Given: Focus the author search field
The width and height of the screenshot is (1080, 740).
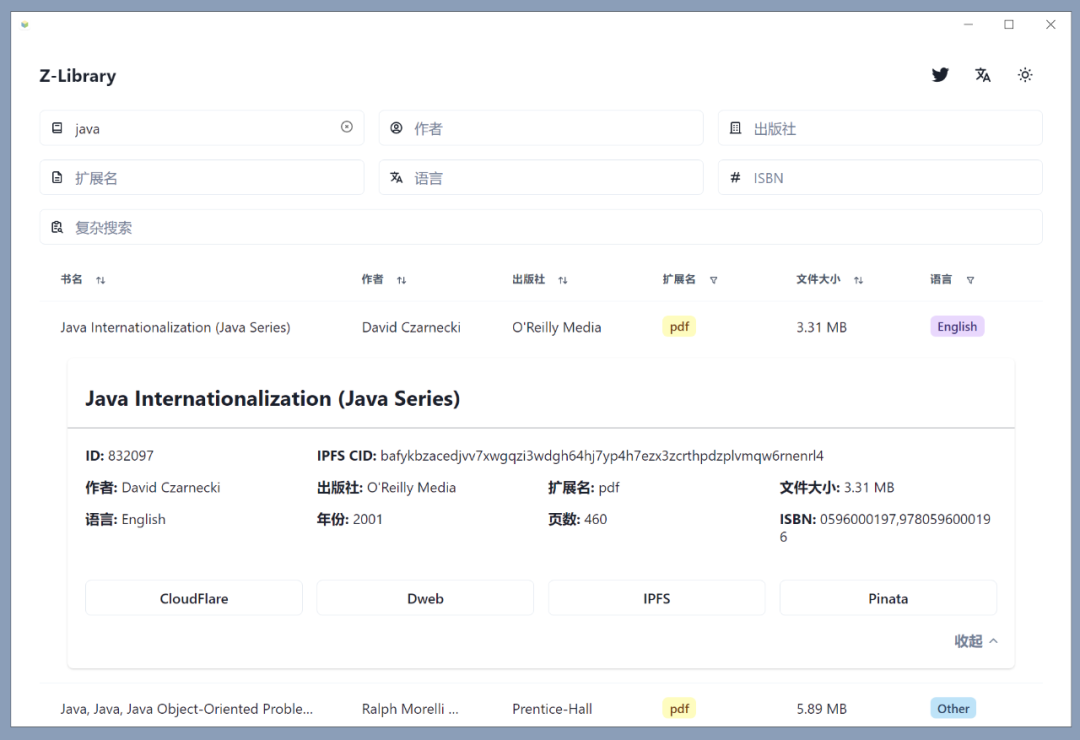Looking at the screenshot, I should coord(550,128).
